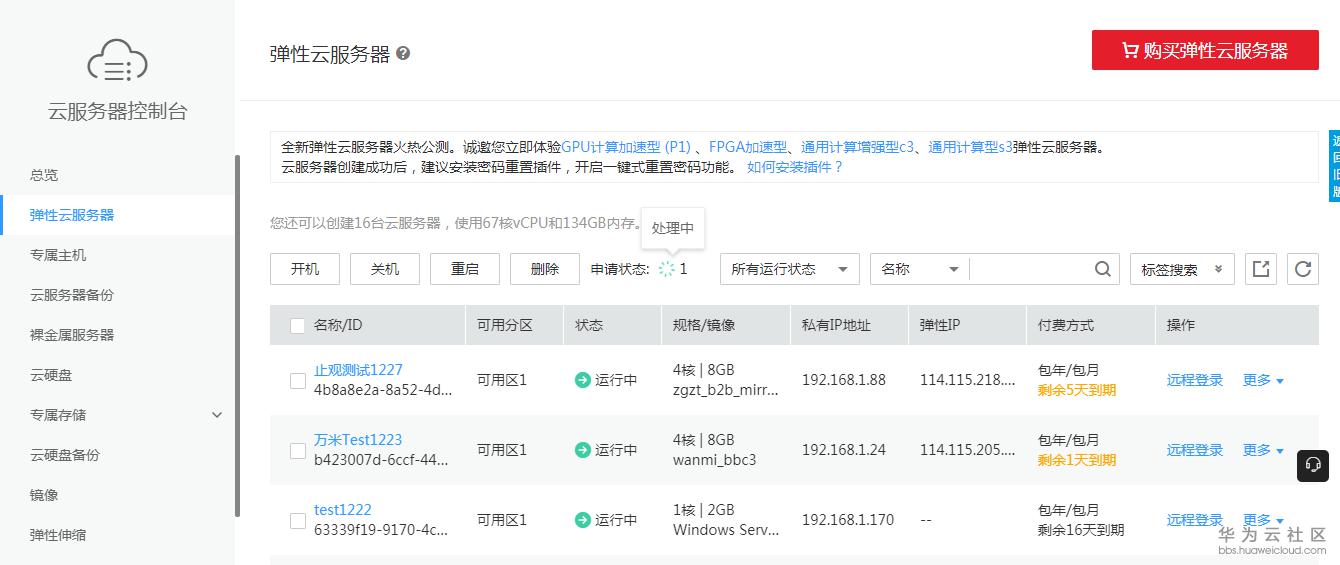Open 云硬盘 in the sidebar

[x=51, y=375]
